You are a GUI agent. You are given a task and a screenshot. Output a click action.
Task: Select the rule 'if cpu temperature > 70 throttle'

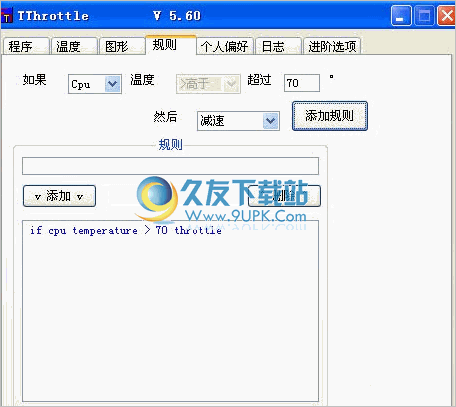coord(126,230)
